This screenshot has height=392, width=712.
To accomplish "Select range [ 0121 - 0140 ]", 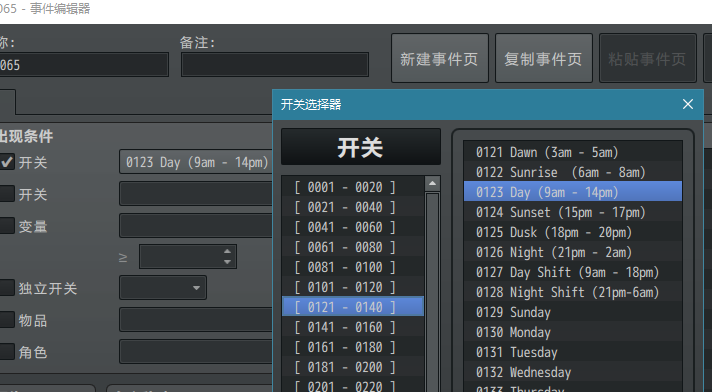I will (353, 307).
